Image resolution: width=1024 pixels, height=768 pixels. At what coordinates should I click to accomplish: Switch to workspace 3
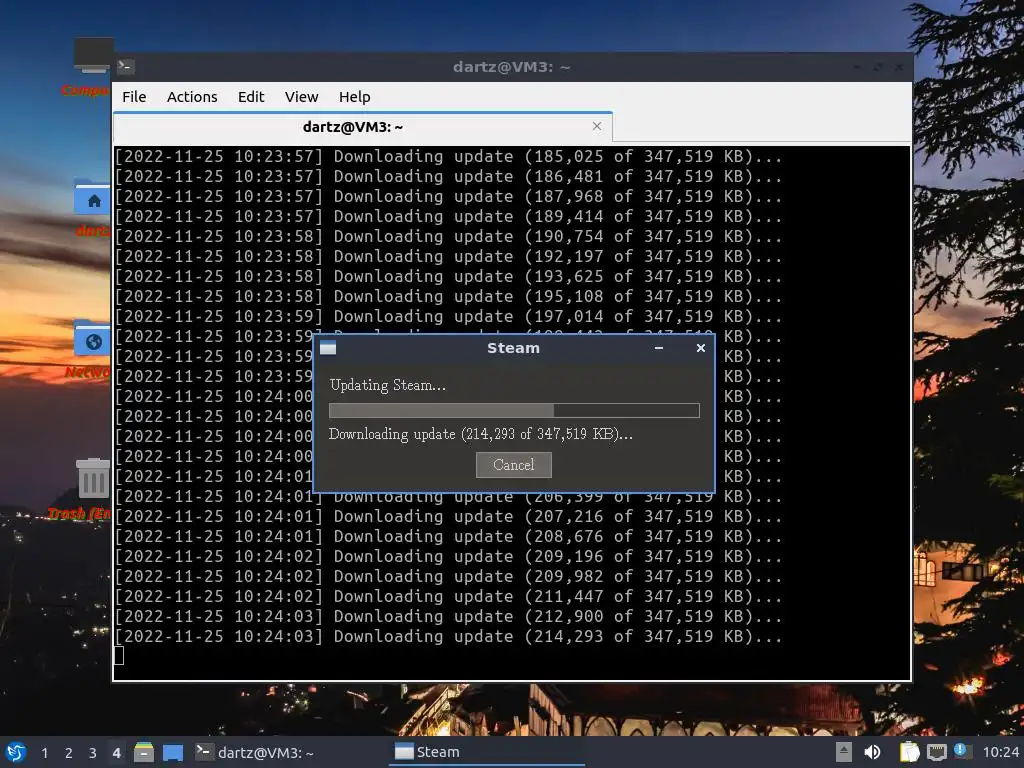[x=93, y=753]
